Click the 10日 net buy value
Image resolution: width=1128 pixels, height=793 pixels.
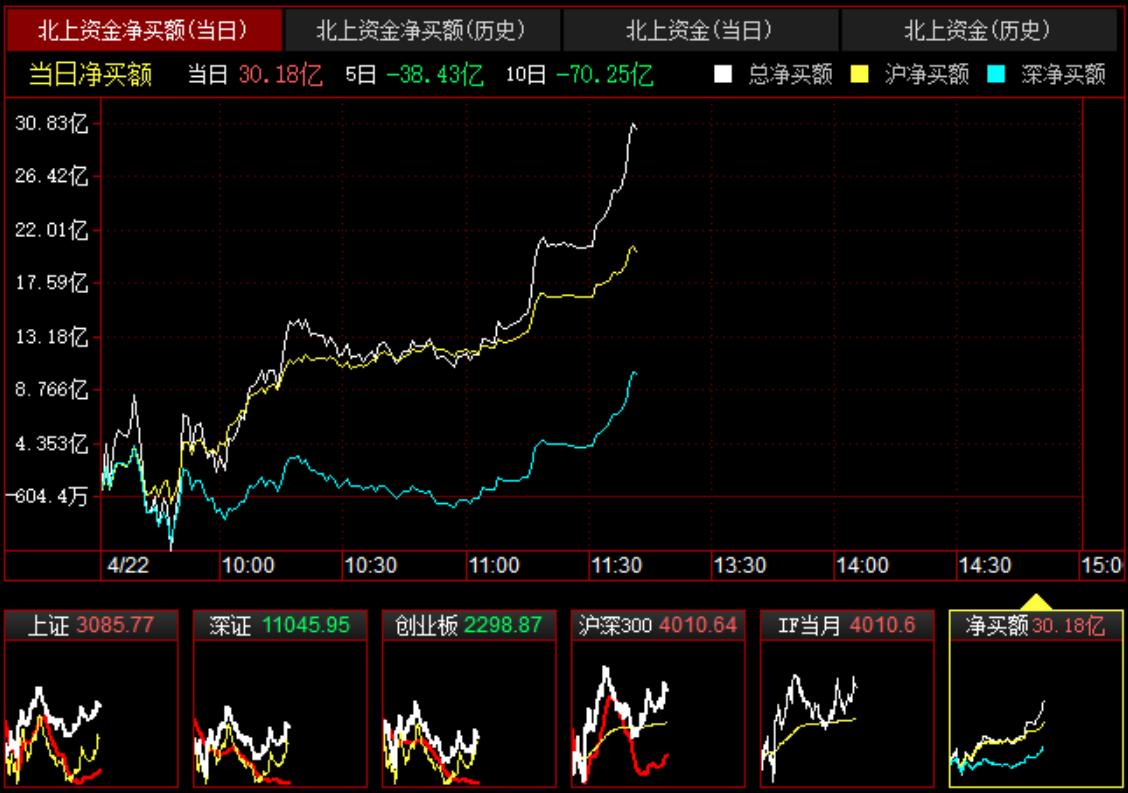point(604,74)
